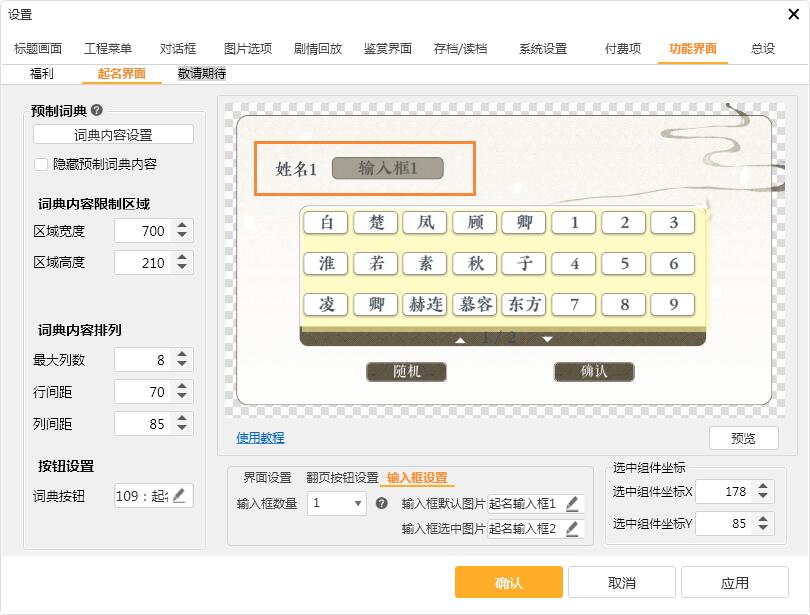Click help icon next to 输入框数量 dropdown
Screen dimensions: 810x615
(x=381, y=504)
